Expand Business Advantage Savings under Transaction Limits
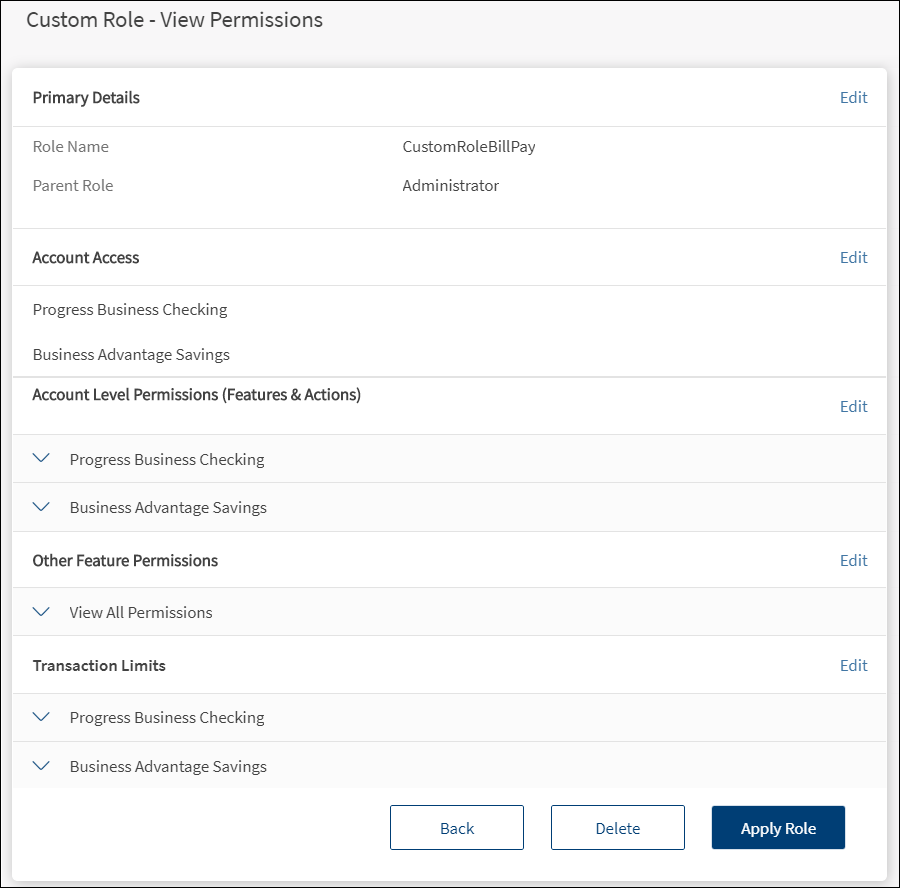Screen dimensions: 900x888 [x=41, y=766]
